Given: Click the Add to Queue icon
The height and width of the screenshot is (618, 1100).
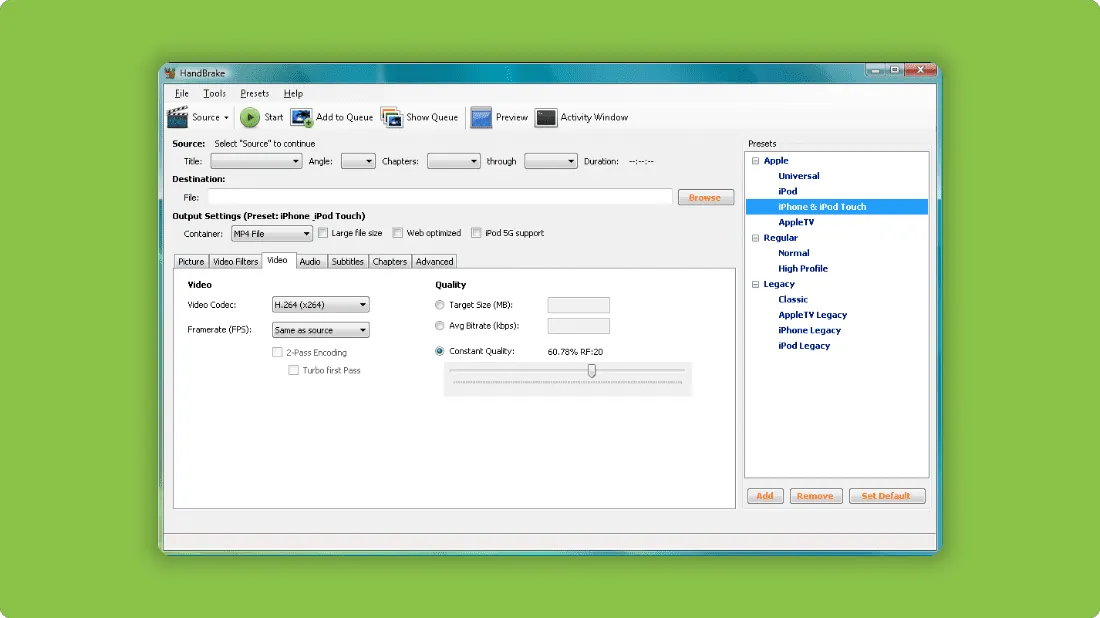Looking at the screenshot, I should 302,117.
